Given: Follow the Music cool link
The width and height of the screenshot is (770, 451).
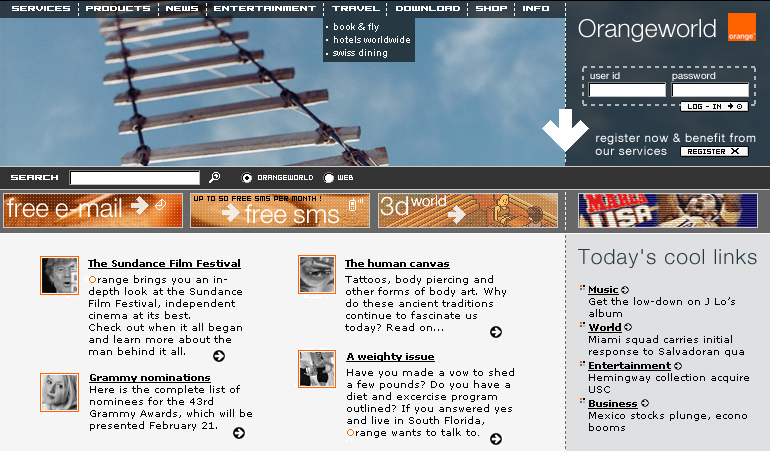Looking at the screenshot, I should click(603, 290).
